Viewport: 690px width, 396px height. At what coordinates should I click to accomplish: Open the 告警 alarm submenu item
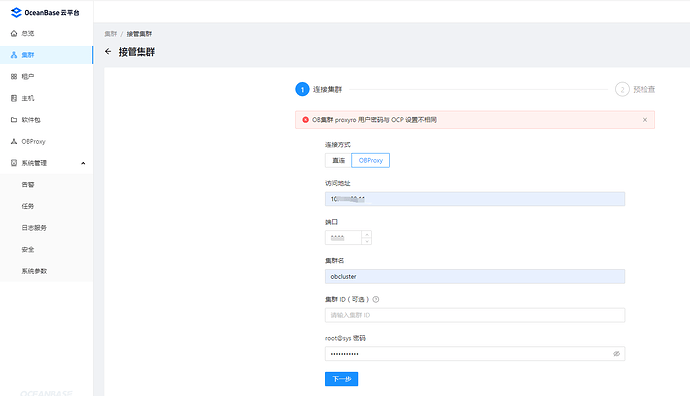coord(28,184)
